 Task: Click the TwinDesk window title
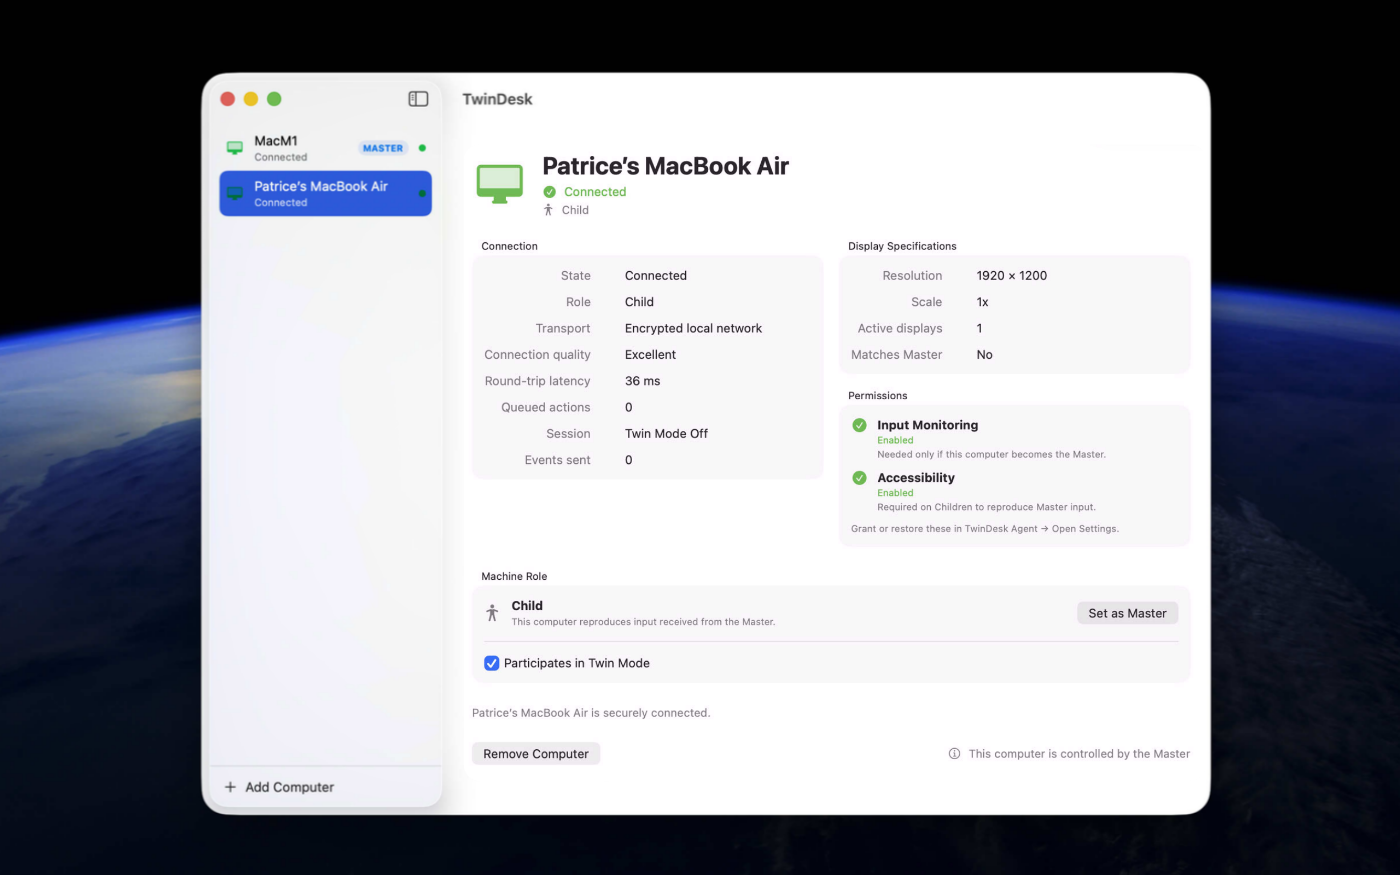[497, 99]
